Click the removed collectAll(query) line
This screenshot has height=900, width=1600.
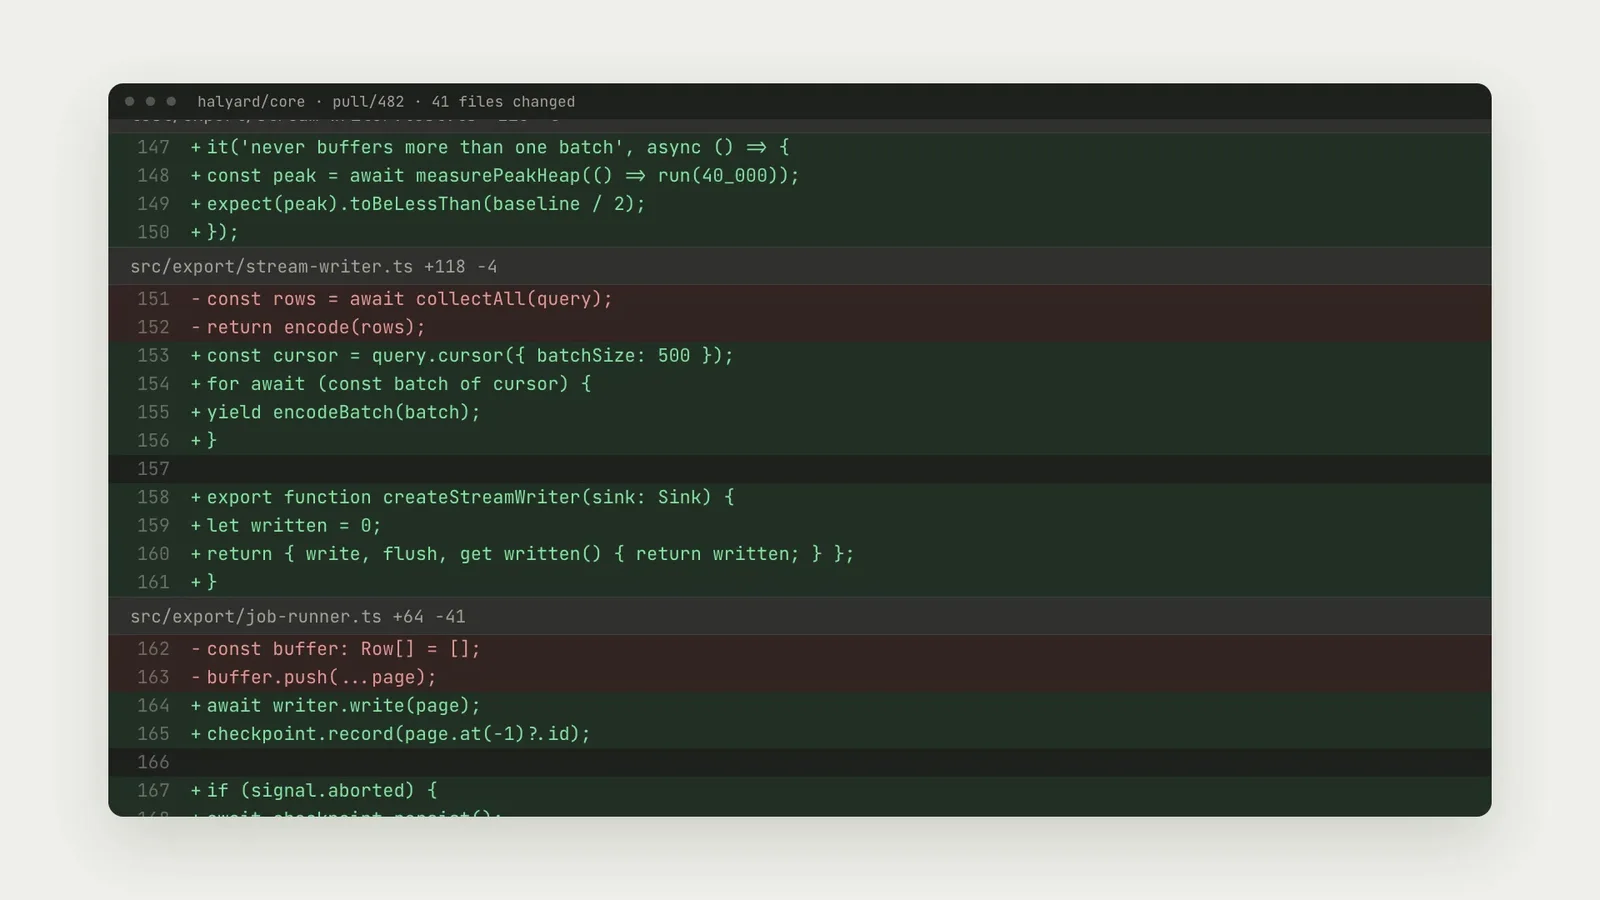(800, 299)
